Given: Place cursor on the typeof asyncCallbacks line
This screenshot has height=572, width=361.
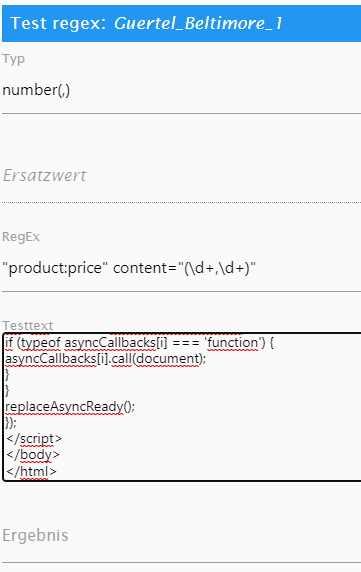Looking at the screenshot, I should [139, 343].
